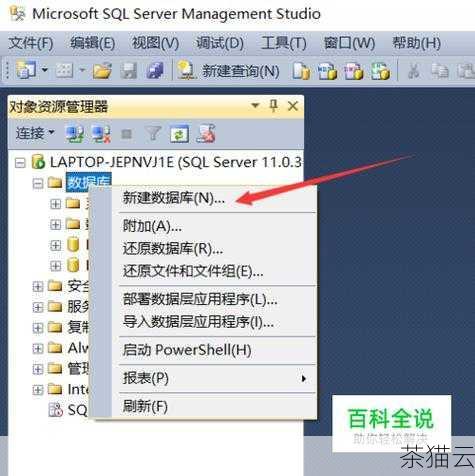Screen dimensions: 475x476
Task: Click the server database icon beside LAPTOP-JEPNVJ1E
Action: [x=39, y=162]
